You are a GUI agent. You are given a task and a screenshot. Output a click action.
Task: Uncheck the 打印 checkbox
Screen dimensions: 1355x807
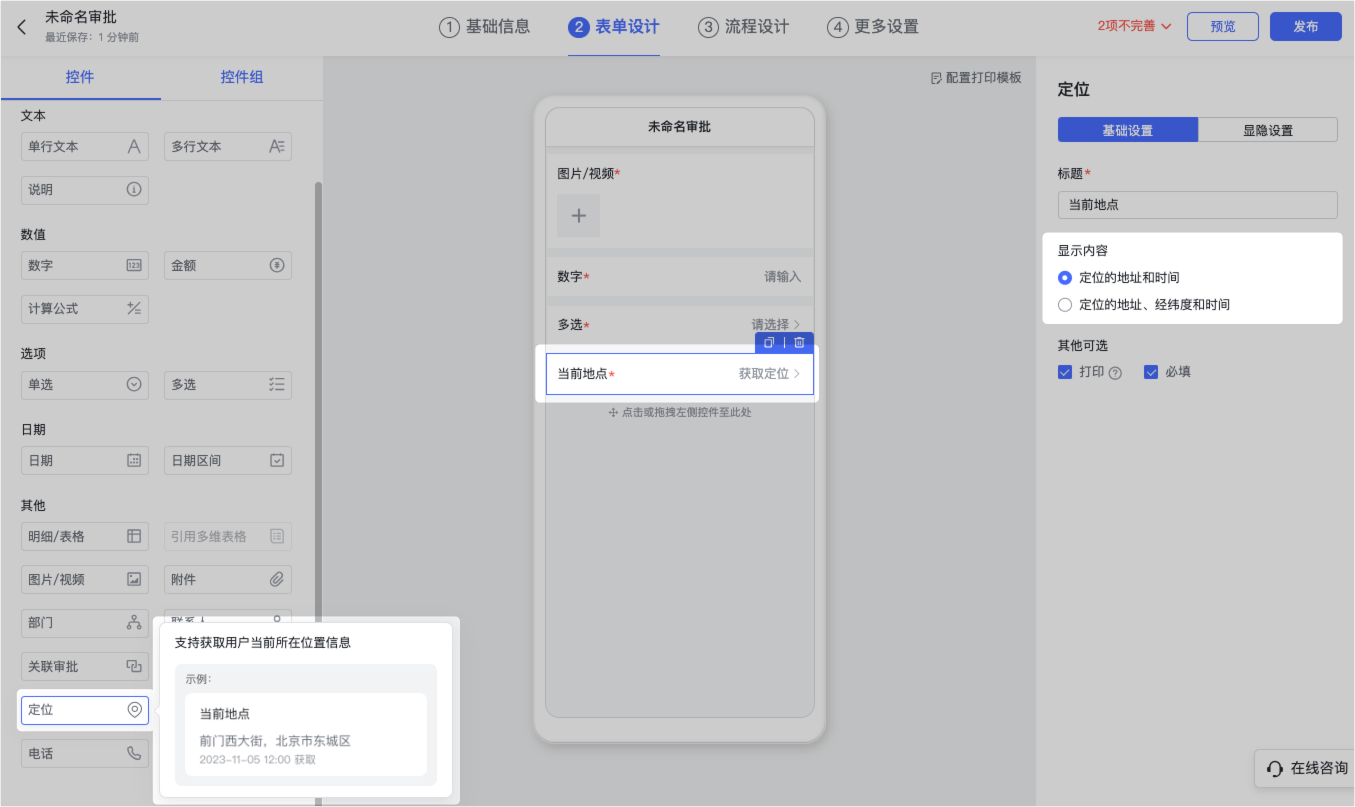click(x=1065, y=372)
